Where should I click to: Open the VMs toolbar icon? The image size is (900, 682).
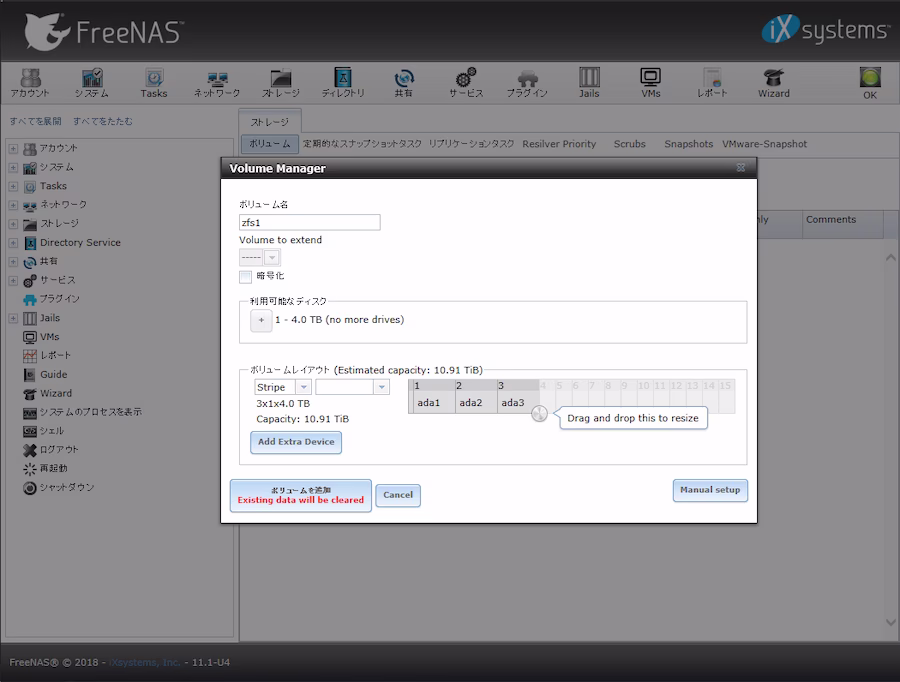pyautogui.click(x=650, y=83)
